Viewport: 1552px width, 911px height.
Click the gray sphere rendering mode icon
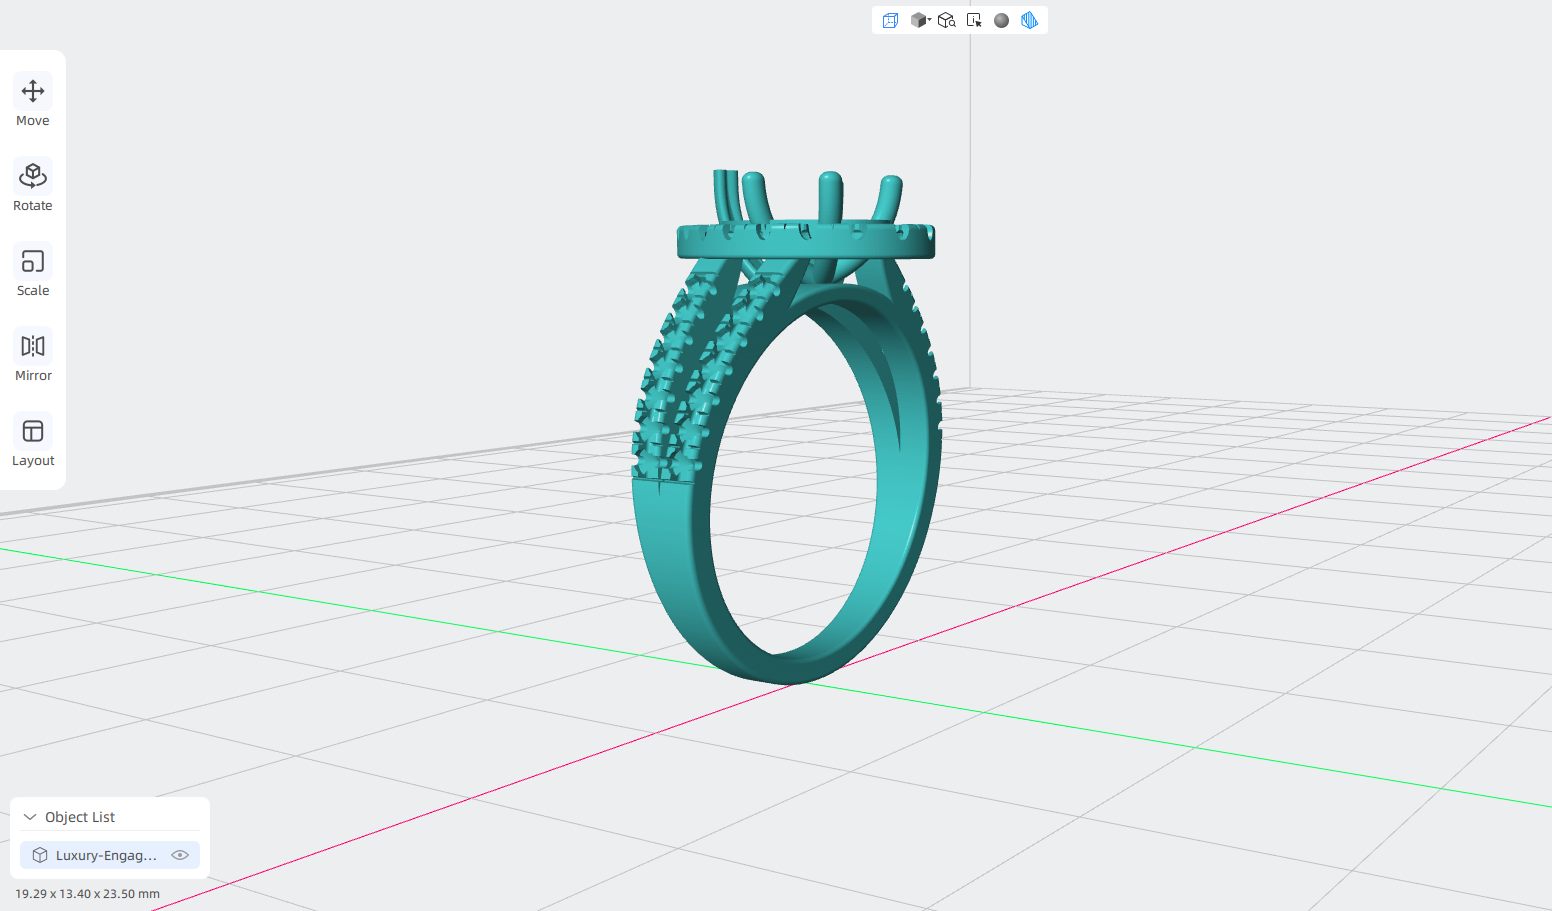coord(1001,20)
